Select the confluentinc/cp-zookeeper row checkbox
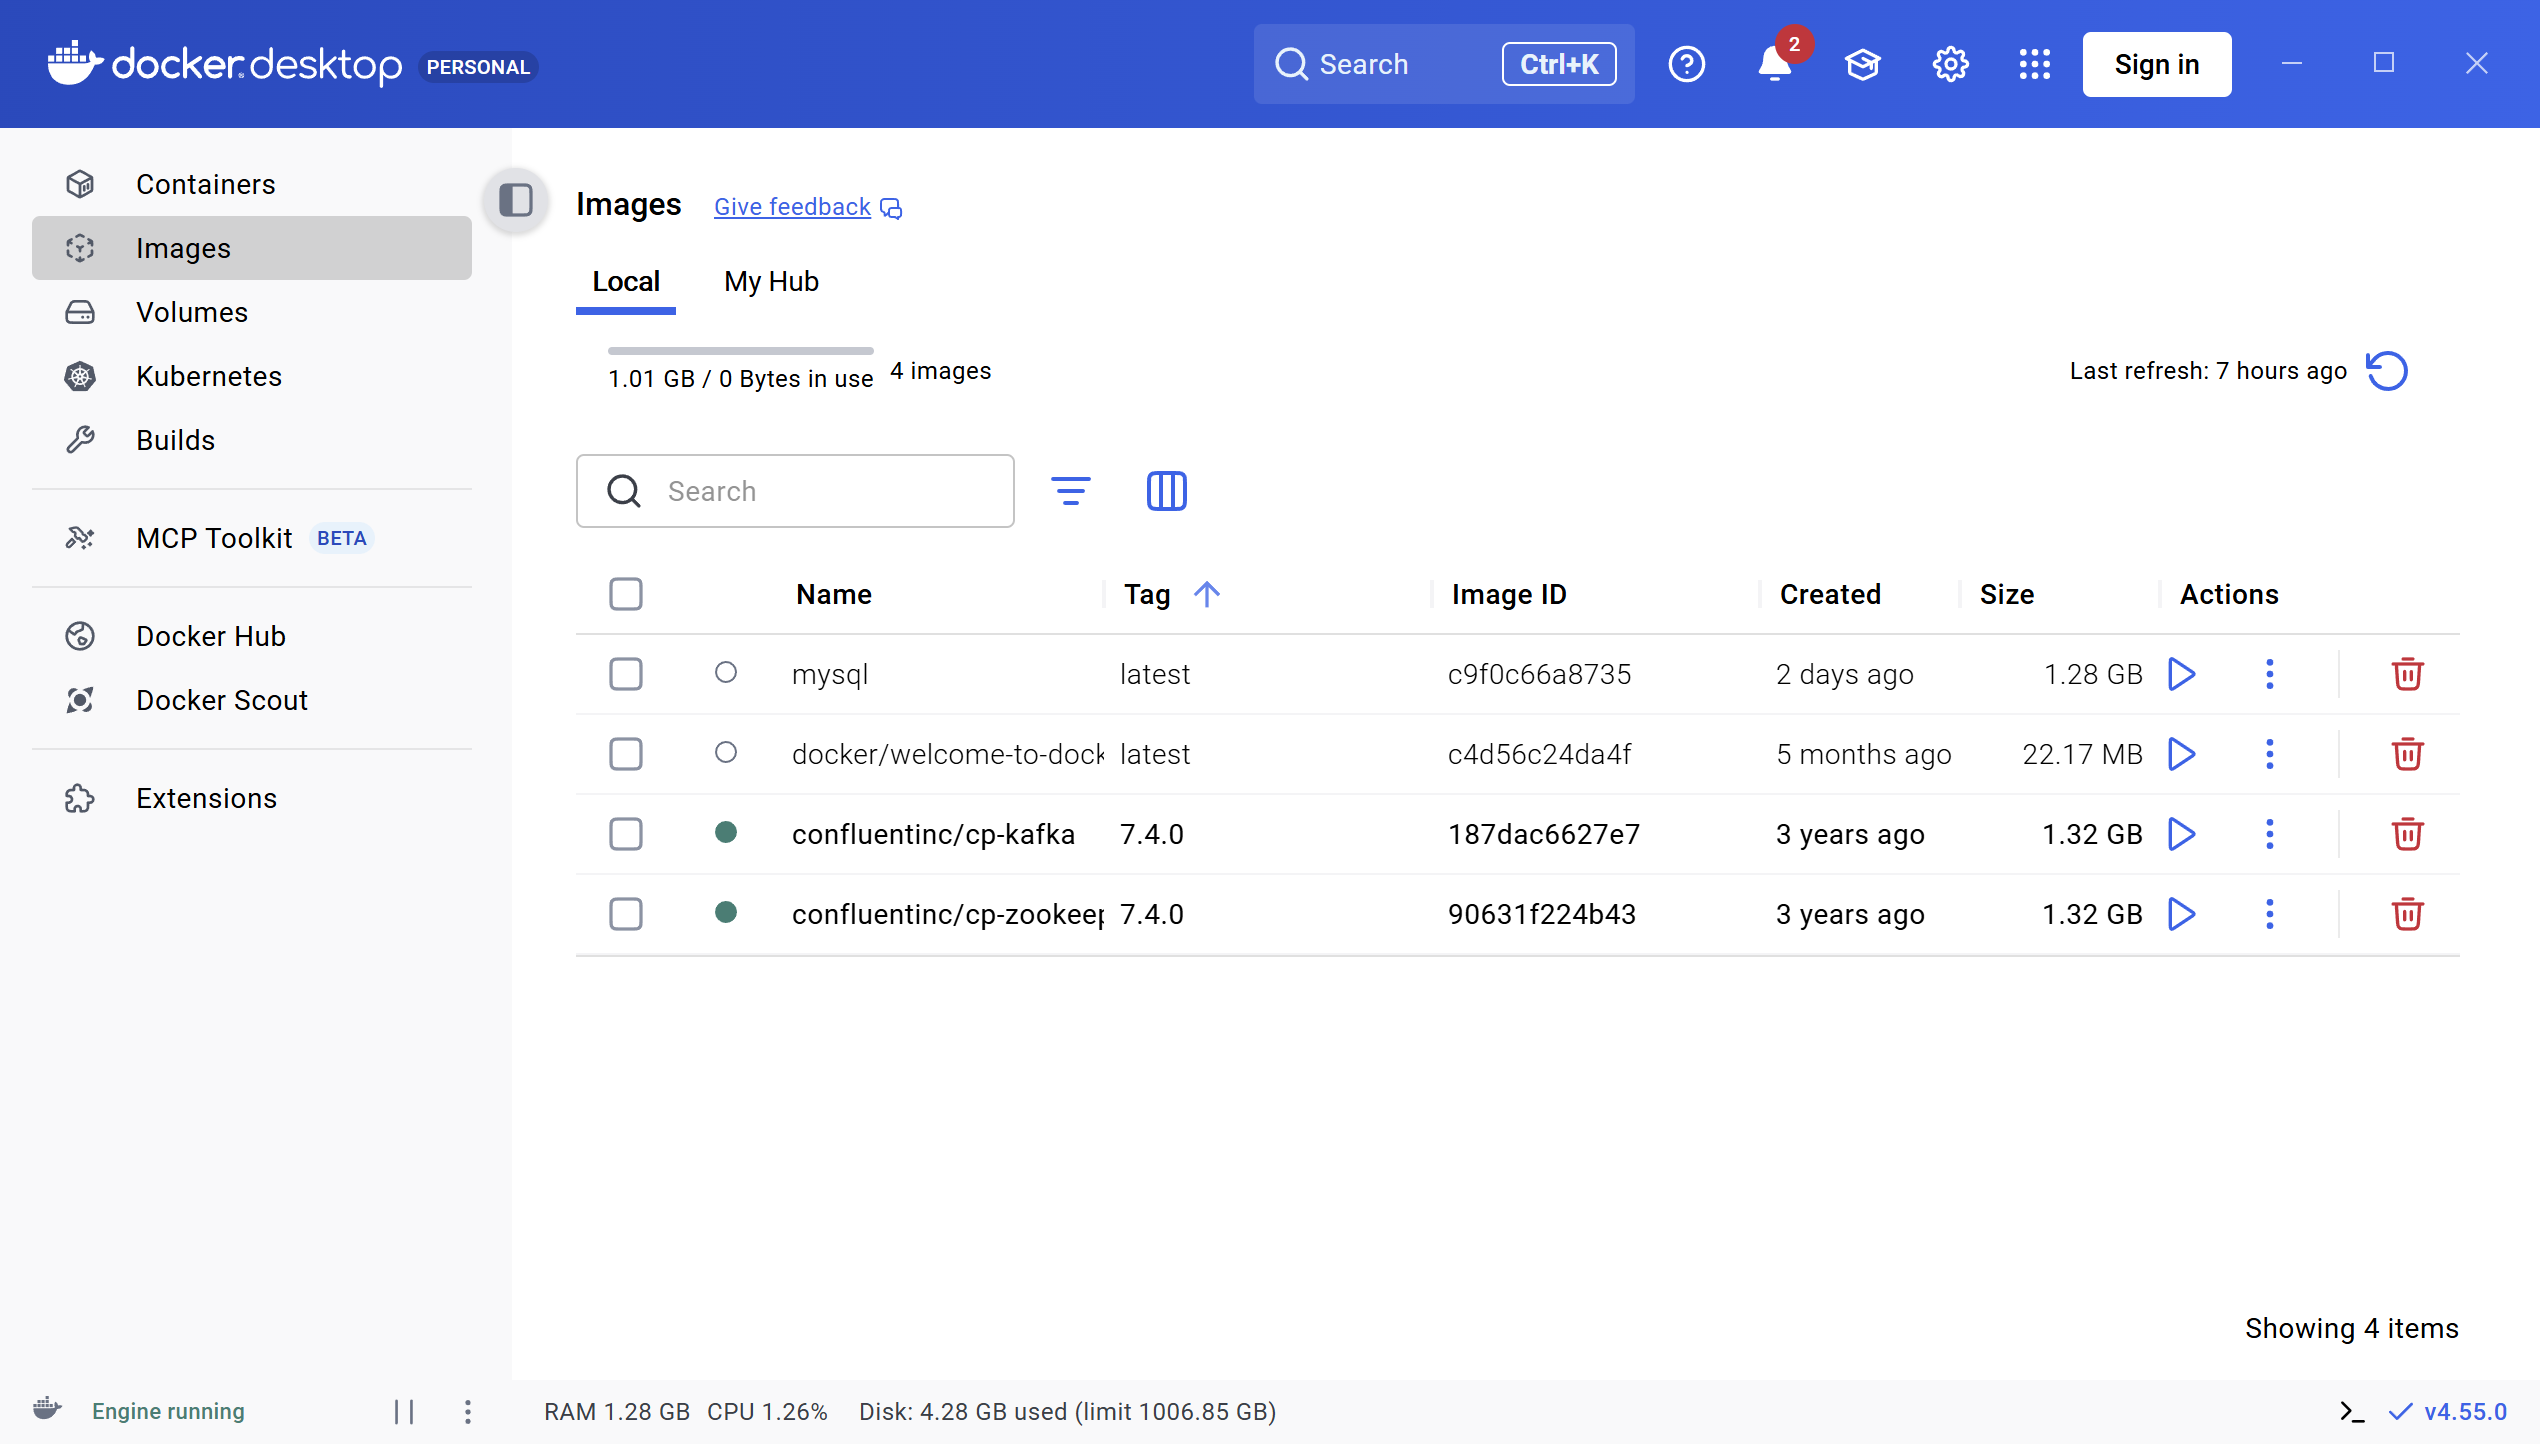2540x1444 pixels. coord(626,914)
